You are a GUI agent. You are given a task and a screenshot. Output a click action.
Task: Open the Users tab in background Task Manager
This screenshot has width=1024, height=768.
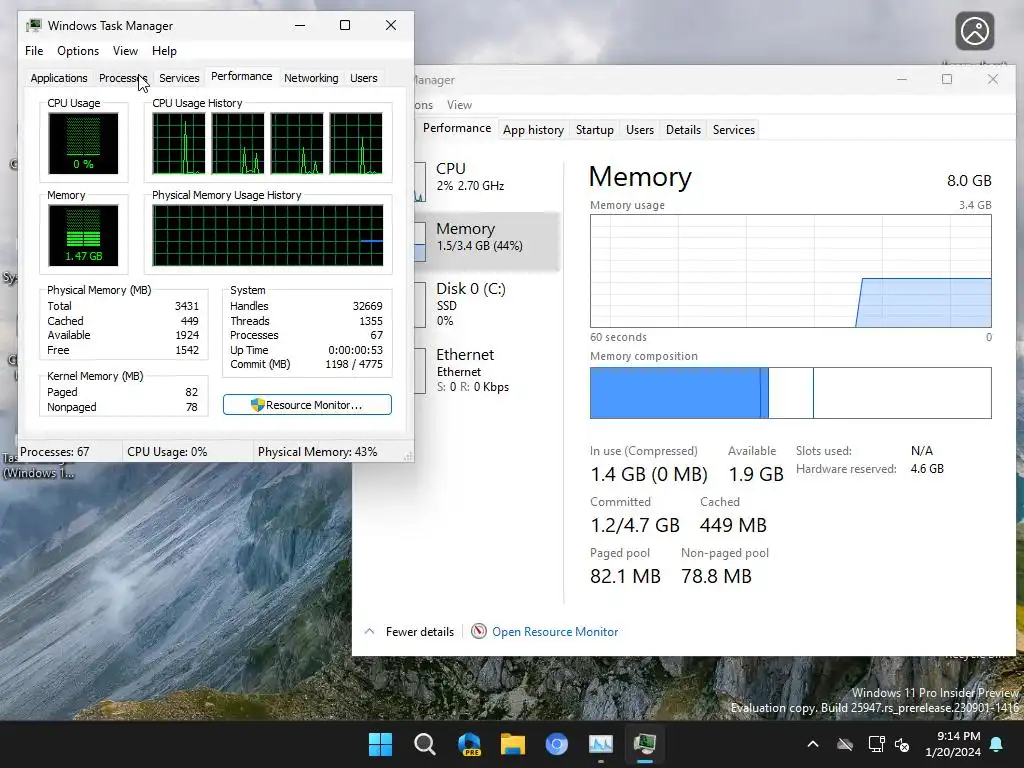click(x=639, y=129)
